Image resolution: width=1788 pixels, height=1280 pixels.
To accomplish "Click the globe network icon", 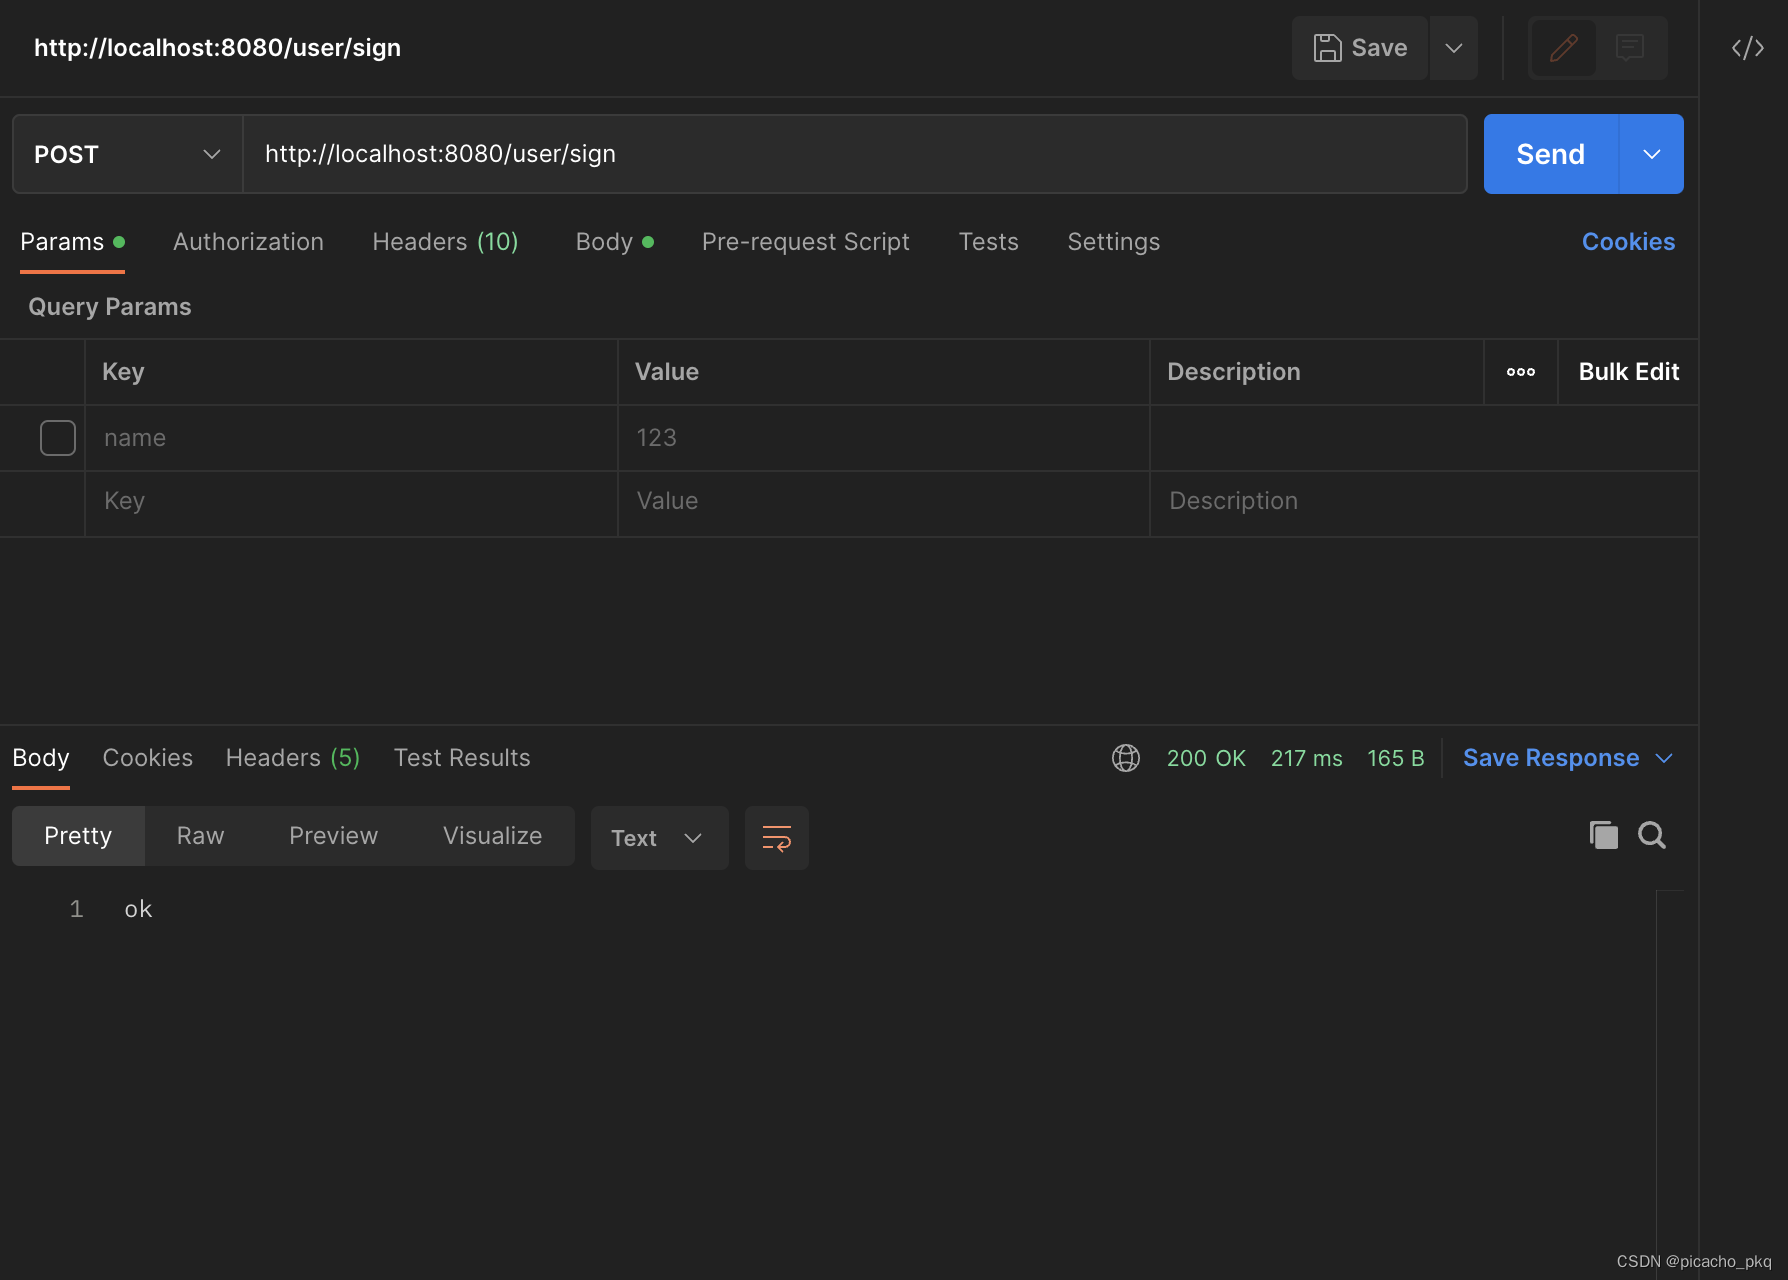I will 1126,758.
